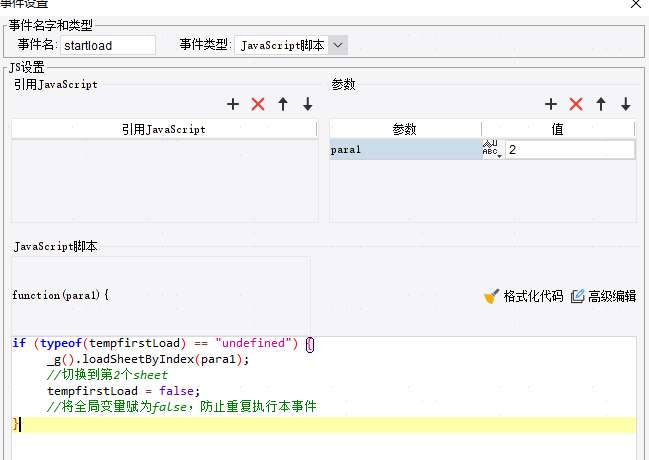This screenshot has height=460, width=649.
Task: Move the parameter row up
Action: click(601, 104)
